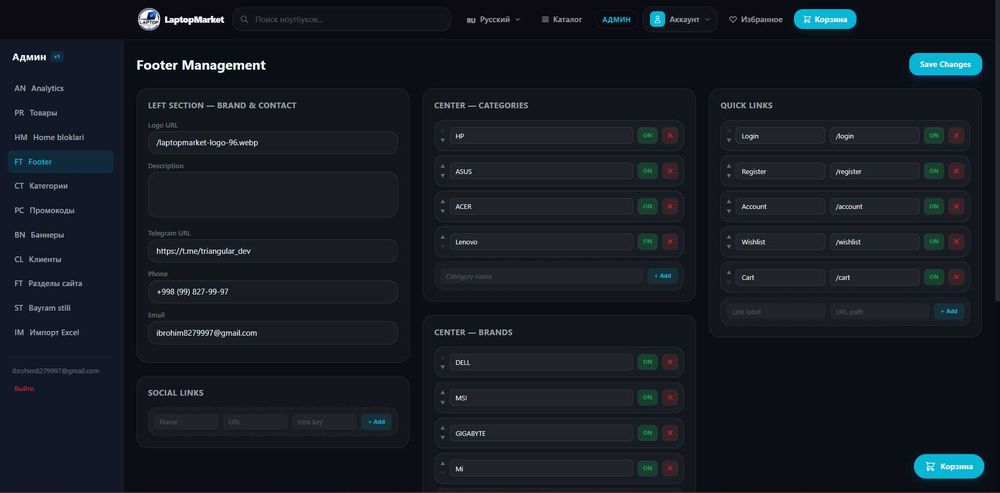Image resolution: width=1000 pixels, height=493 pixels.
Task: Click the Избранное heart icon
Action: (x=733, y=20)
